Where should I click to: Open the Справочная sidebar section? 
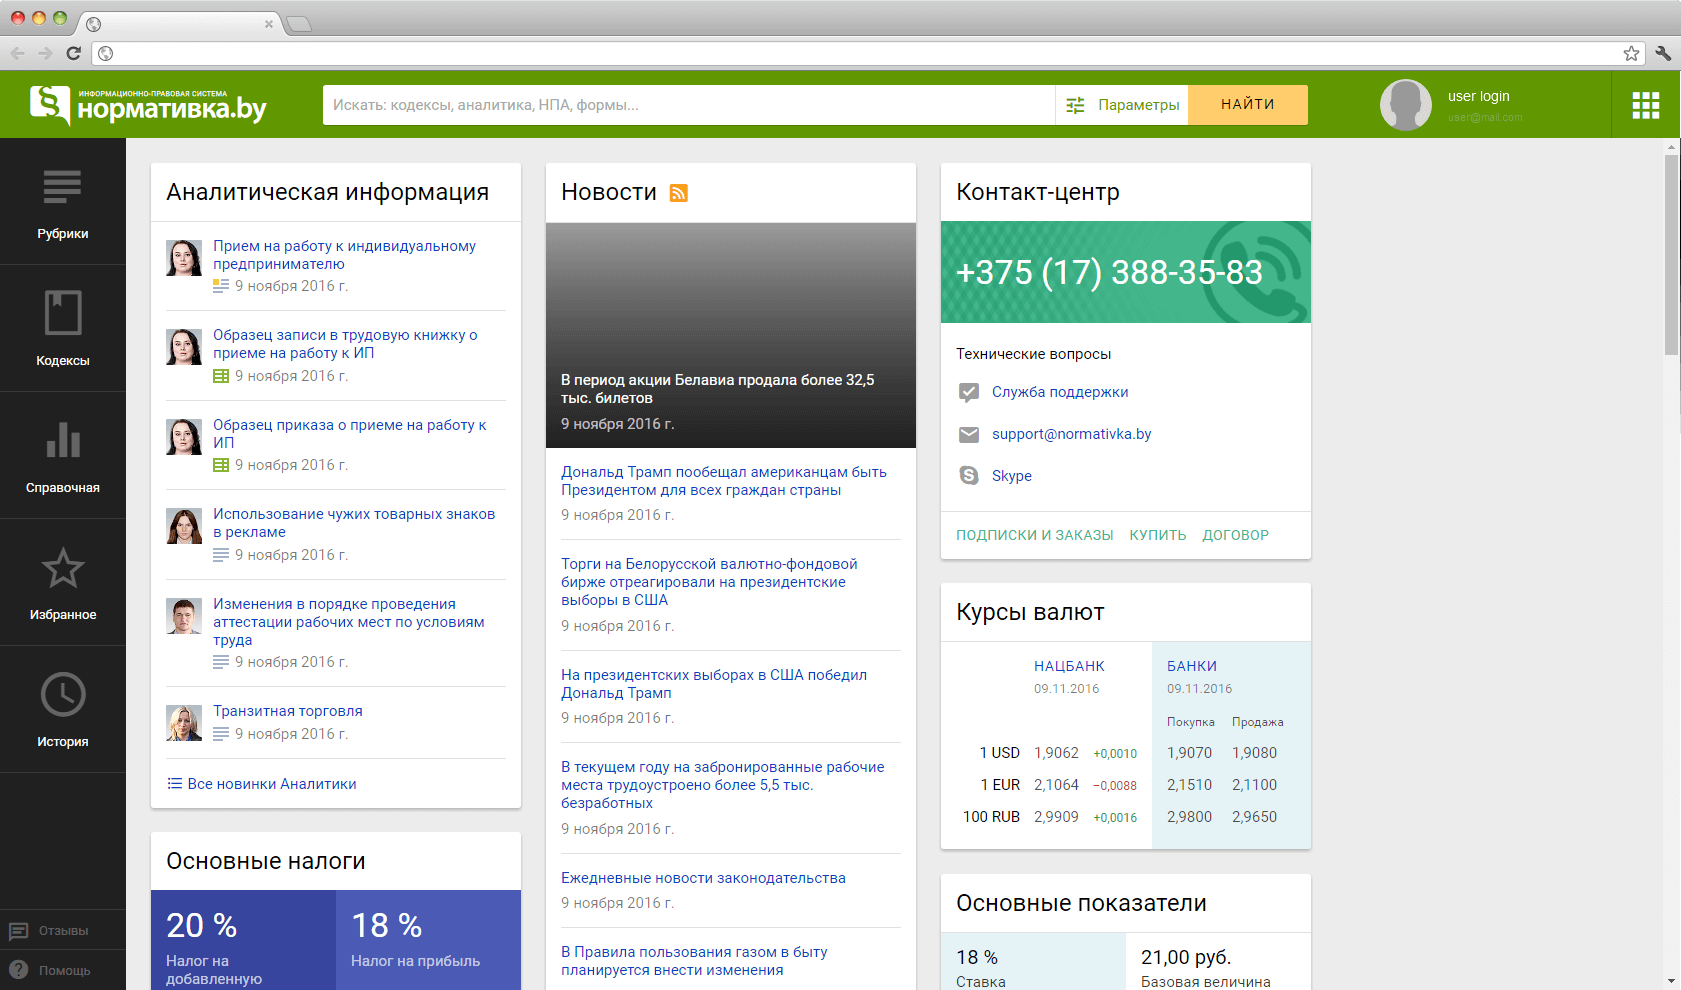pos(62,455)
